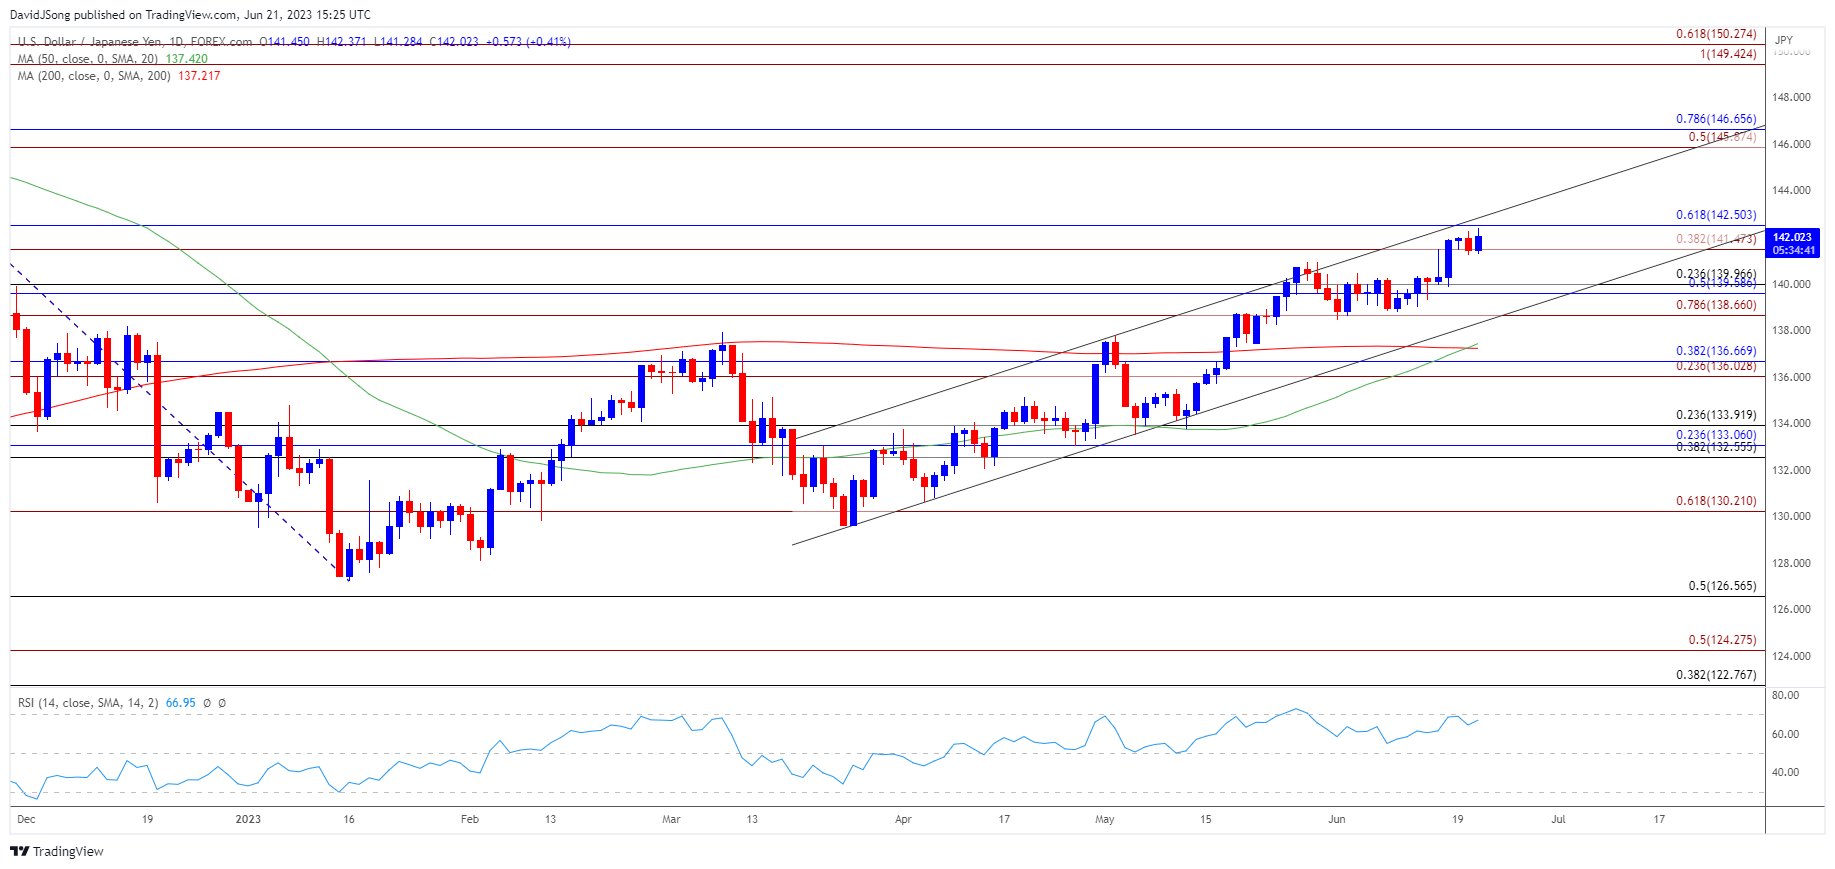Image resolution: width=1835 pixels, height=869 pixels.
Task: Click the 0.236(139.966) Fibonacci label
Action: (1716, 273)
